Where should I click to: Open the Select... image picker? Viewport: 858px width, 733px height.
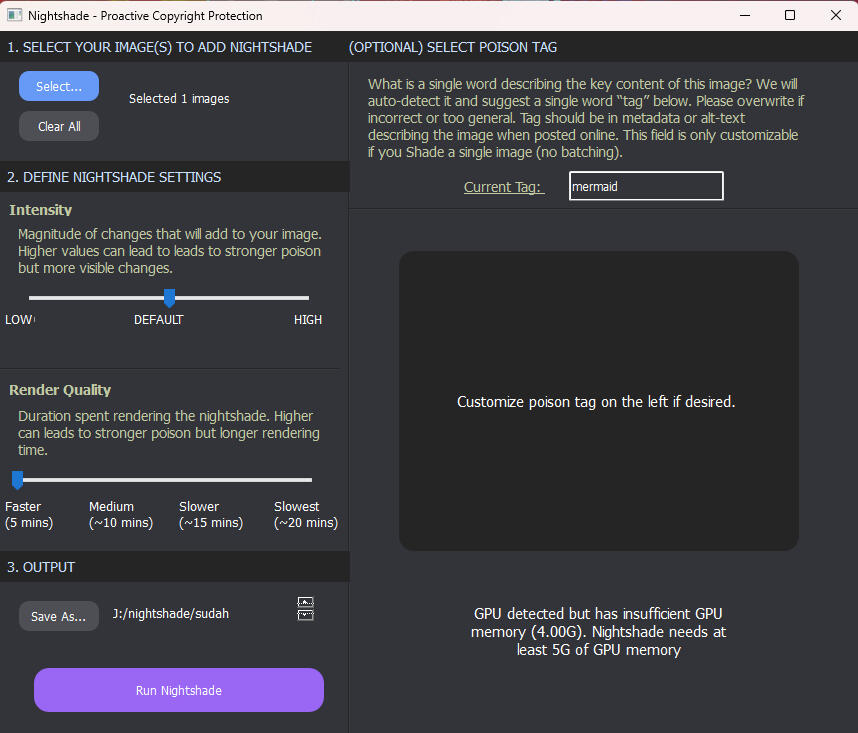[59, 86]
